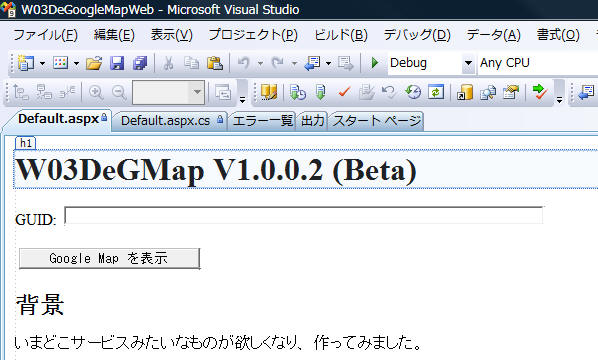Click the Zoom Out magnifier icon
Screen dimensions: 598x360
click(119, 93)
